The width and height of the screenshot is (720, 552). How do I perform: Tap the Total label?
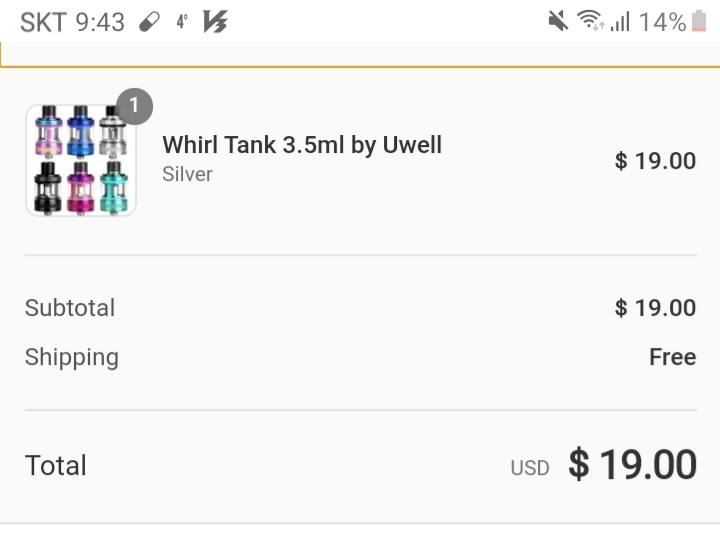(56, 466)
